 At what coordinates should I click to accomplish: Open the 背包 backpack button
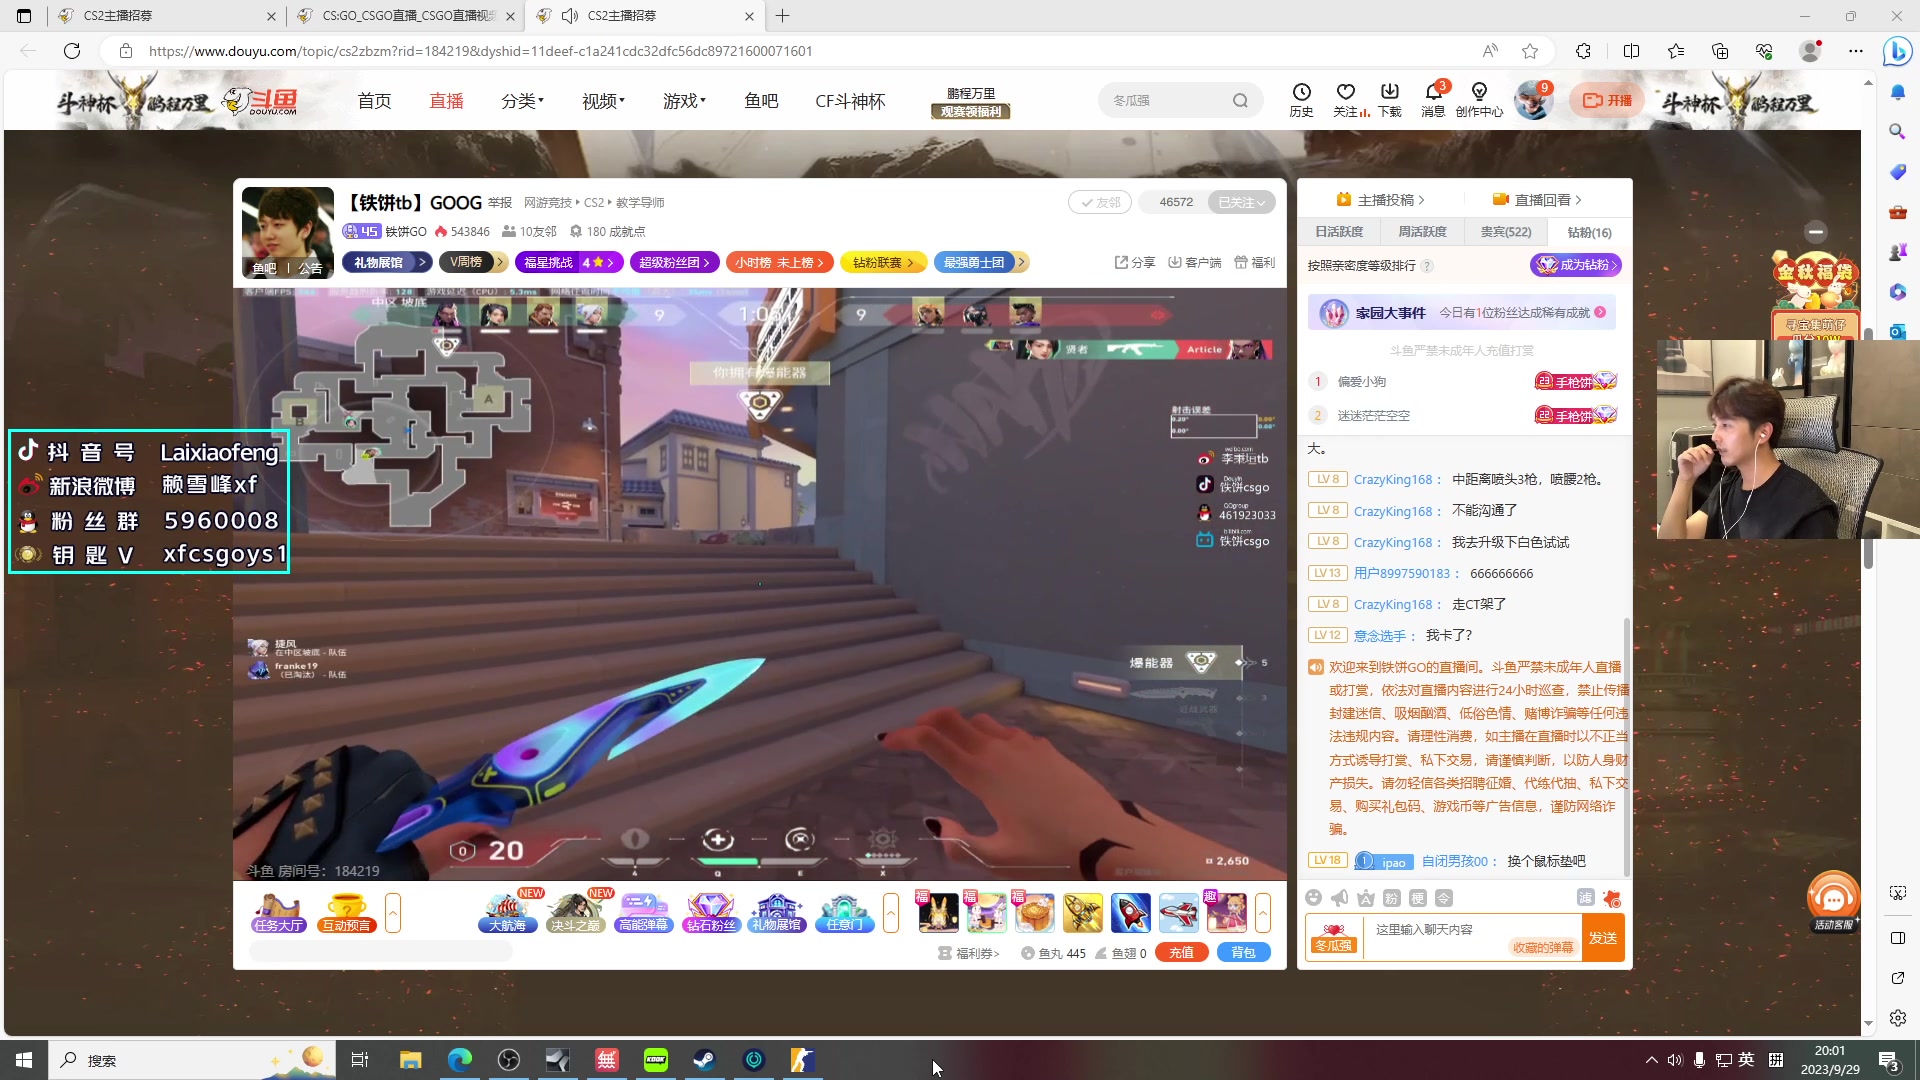click(x=1243, y=953)
